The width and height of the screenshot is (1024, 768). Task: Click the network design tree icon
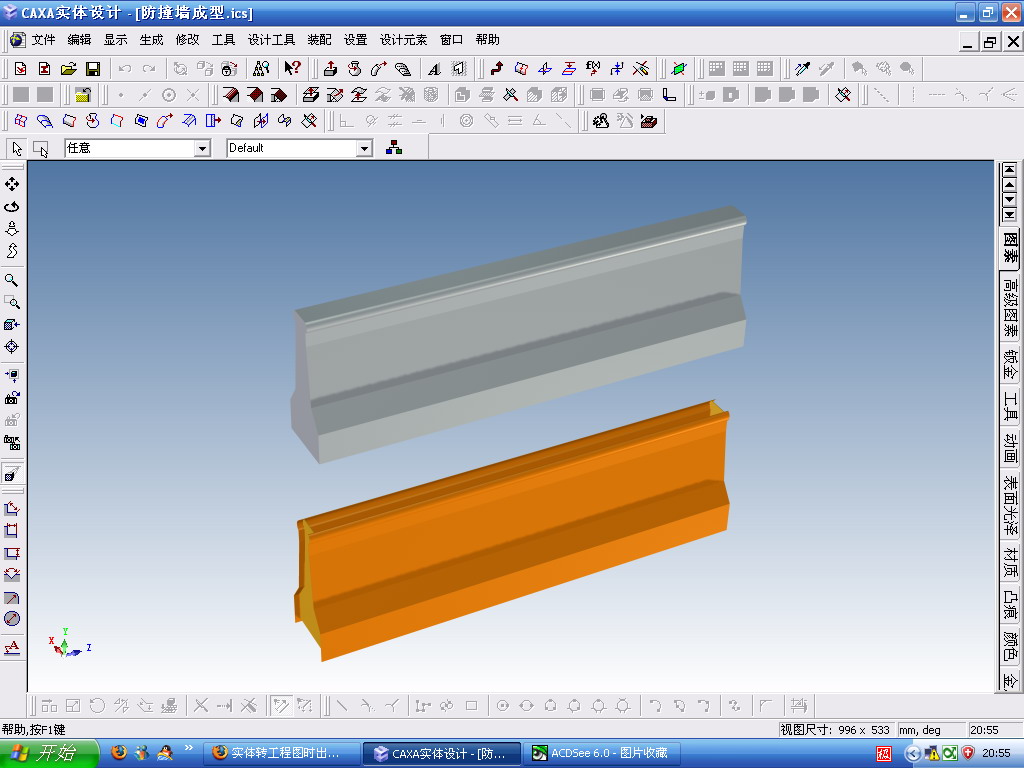[x=394, y=148]
